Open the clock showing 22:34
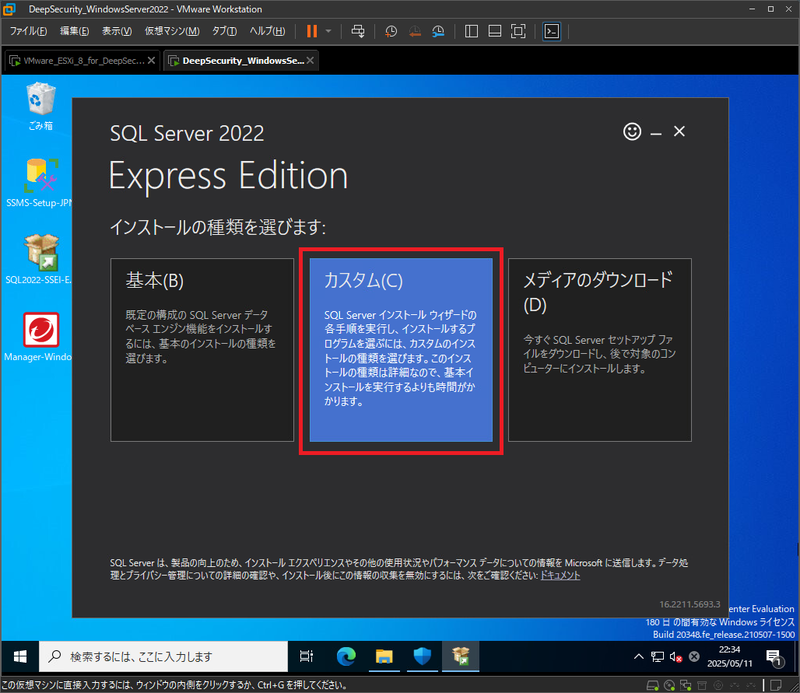 [x=730, y=656]
